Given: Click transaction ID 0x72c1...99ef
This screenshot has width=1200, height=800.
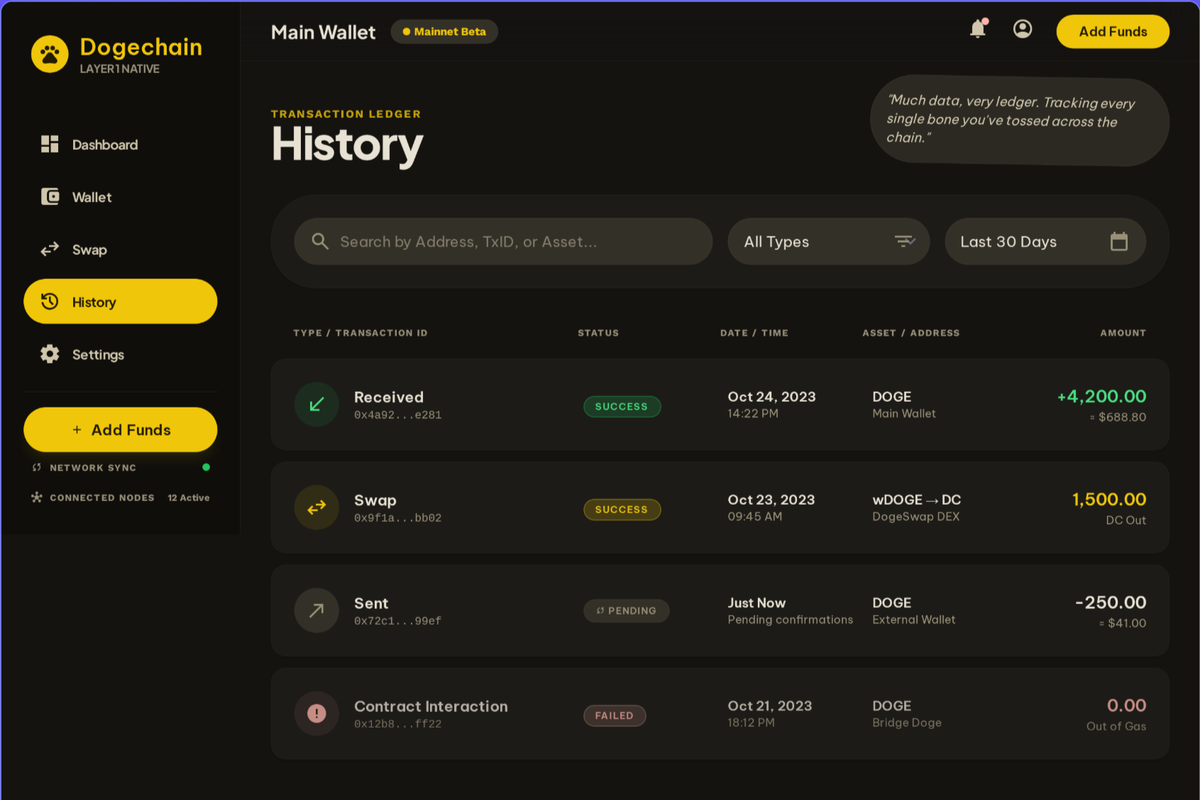Looking at the screenshot, I should point(397,621).
